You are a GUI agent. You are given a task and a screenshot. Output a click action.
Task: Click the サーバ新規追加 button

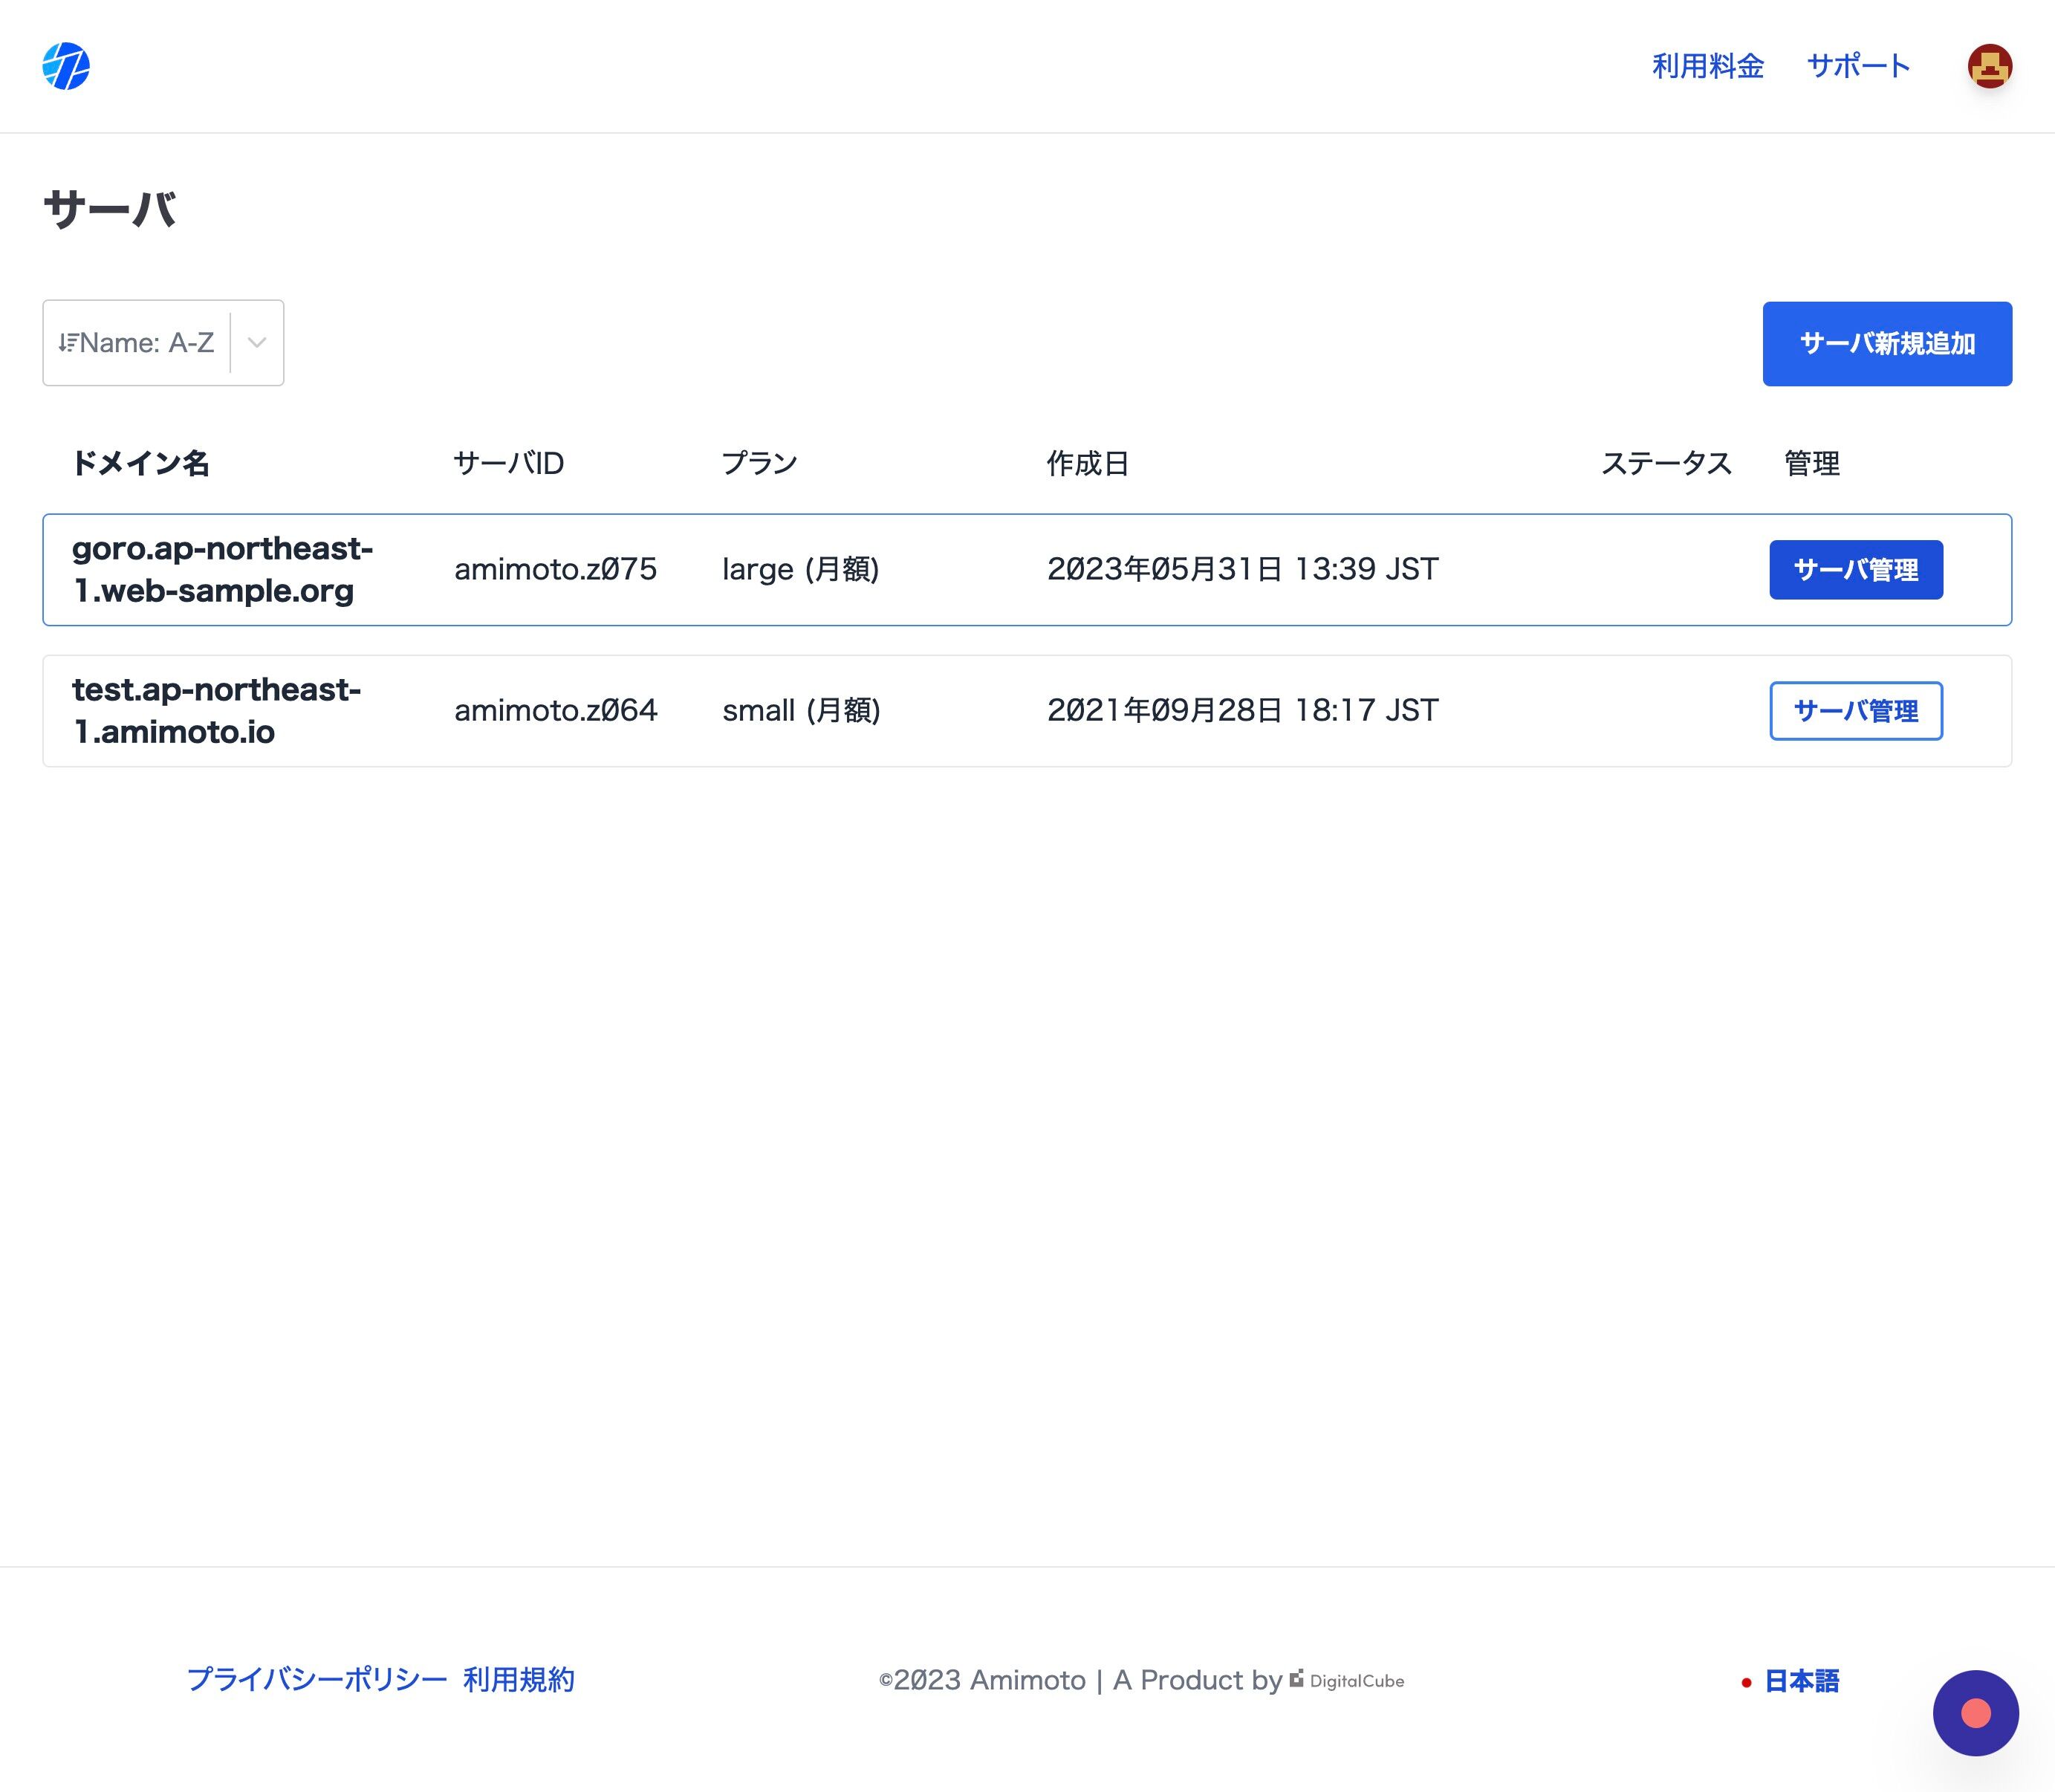pos(1887,343)
